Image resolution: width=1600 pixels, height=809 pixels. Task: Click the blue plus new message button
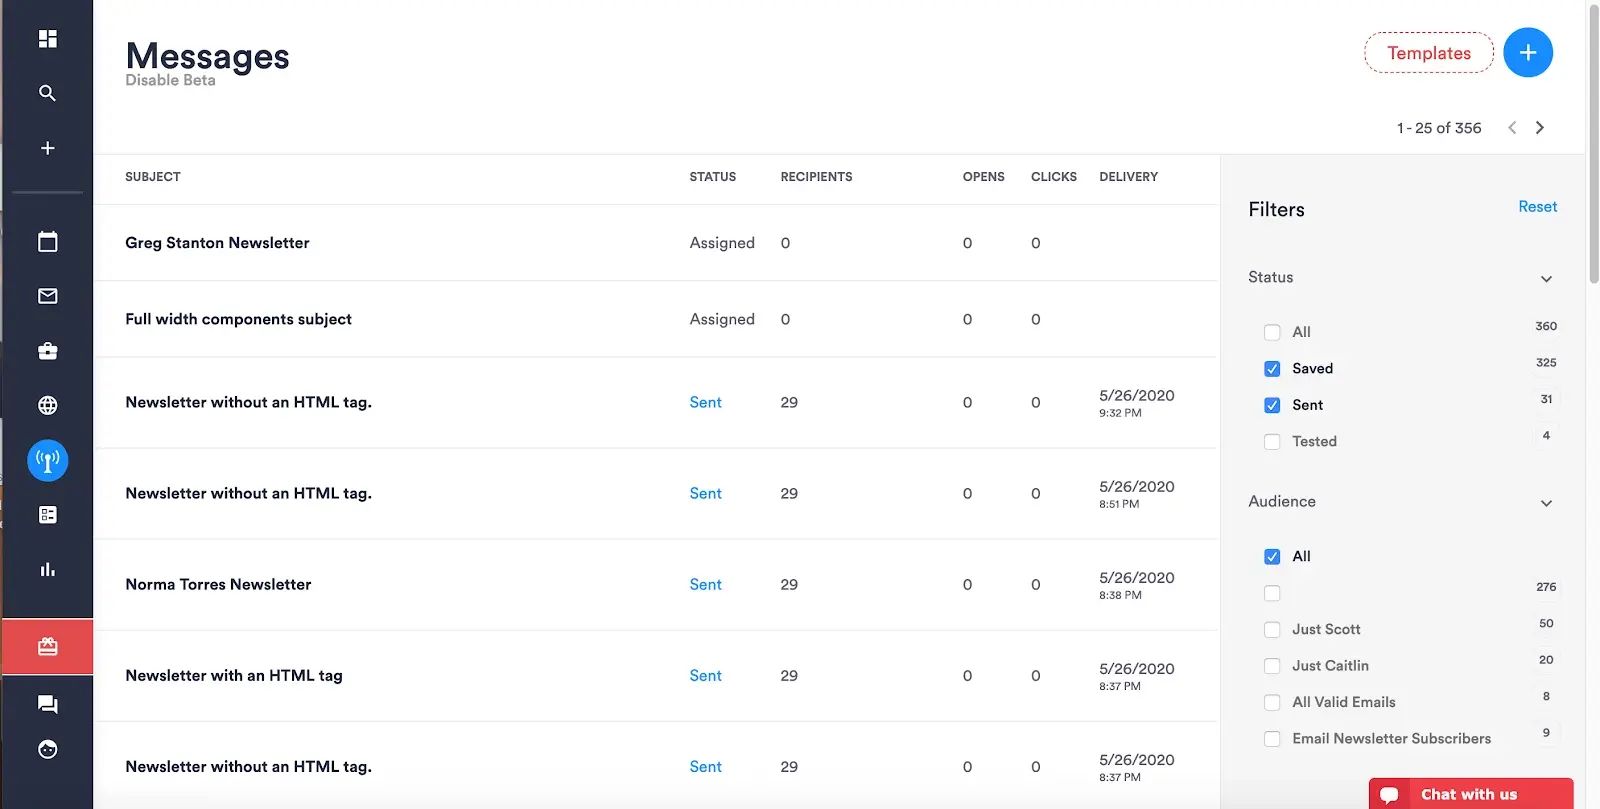pyautogui.click(x=1528, y=52)
